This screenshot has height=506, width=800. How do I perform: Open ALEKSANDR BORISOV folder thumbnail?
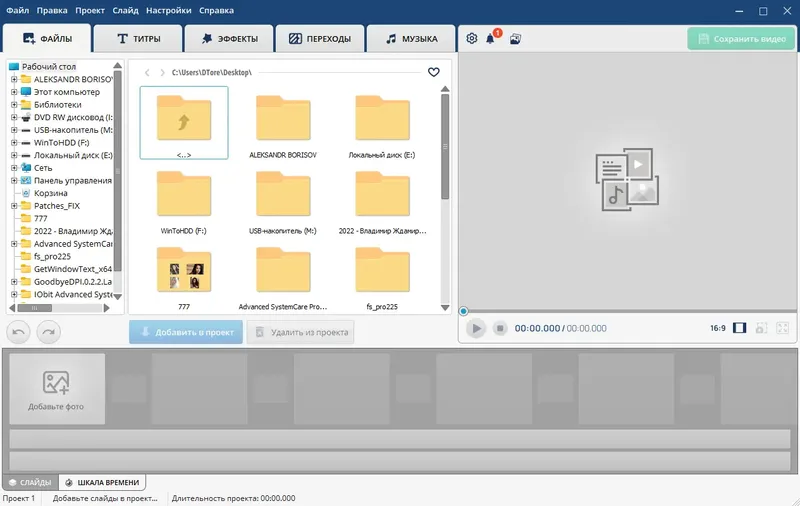(283, 123)
